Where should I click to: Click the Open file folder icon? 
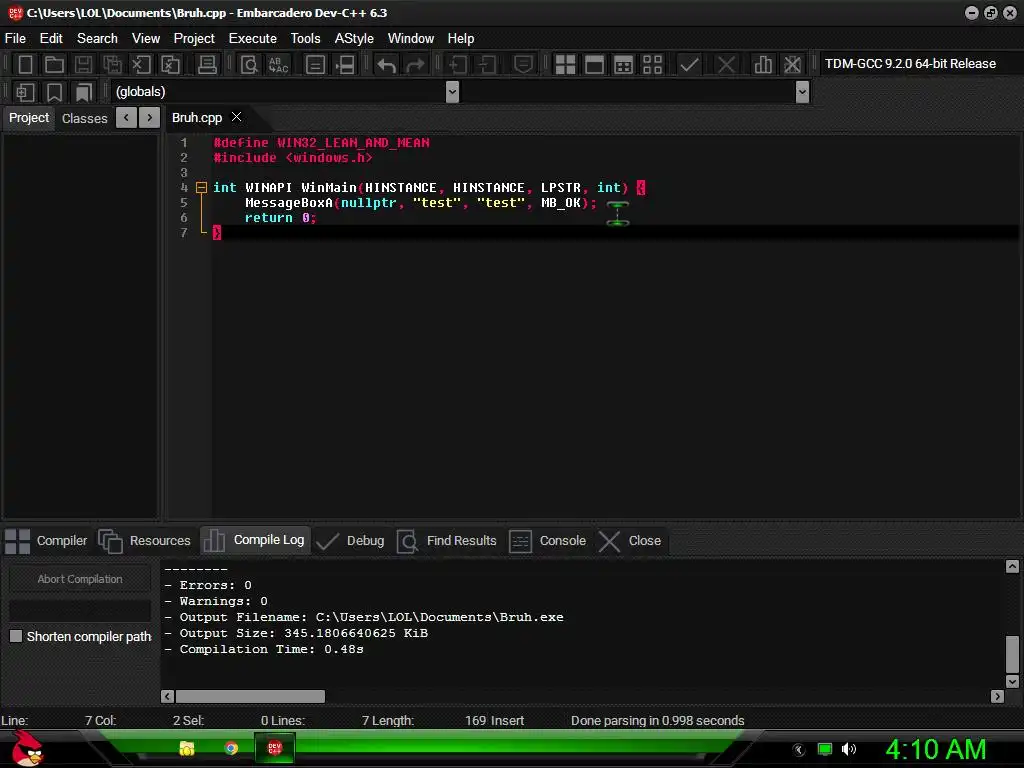click(54, 65)
